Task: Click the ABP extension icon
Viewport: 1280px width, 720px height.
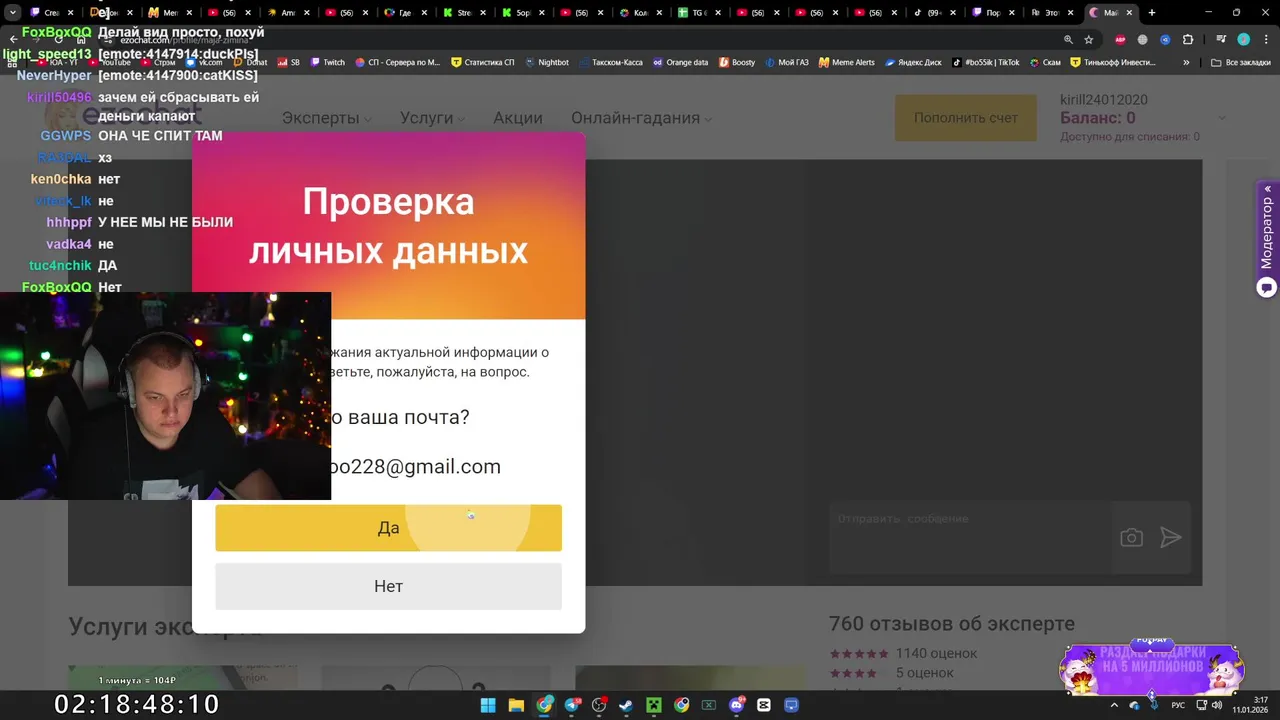Action: 1121,40
